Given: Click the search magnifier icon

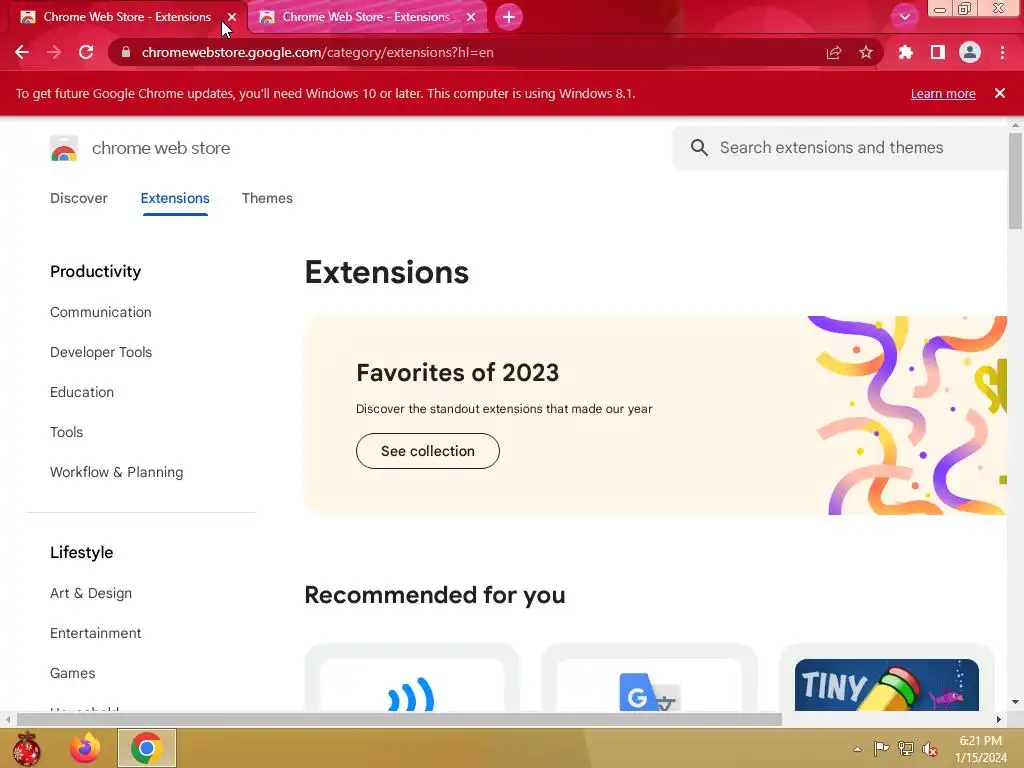Looking at the screenshot, I should click(699, 148).
